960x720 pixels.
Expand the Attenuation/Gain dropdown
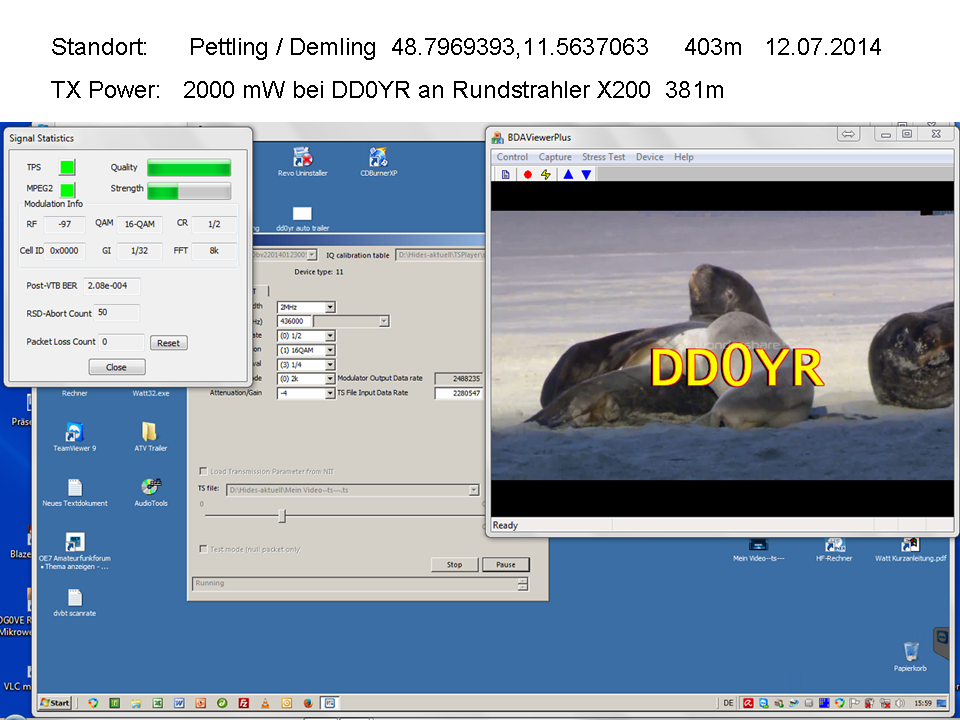point(331,394)
